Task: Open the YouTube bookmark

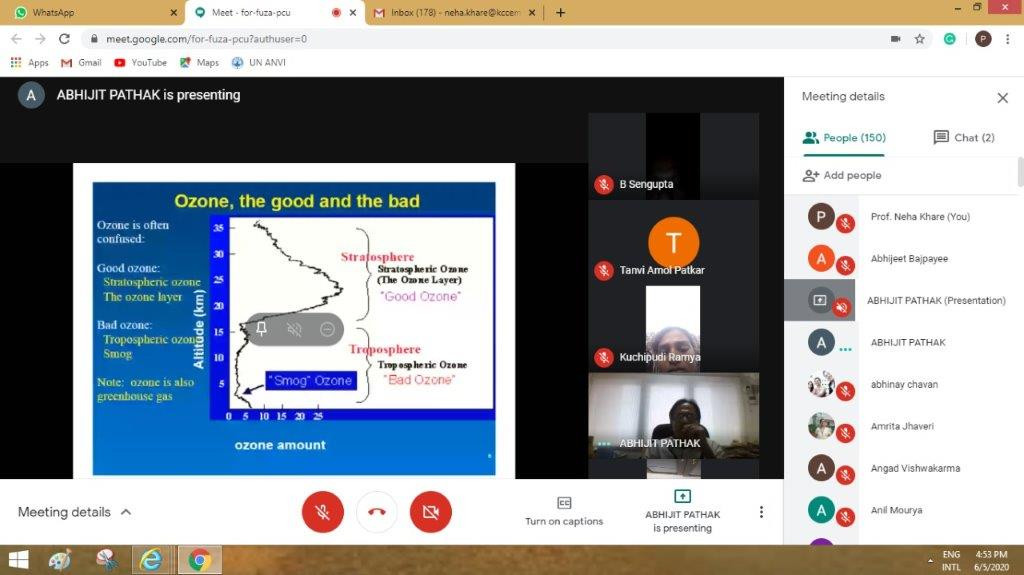Action: coord(140,62)
